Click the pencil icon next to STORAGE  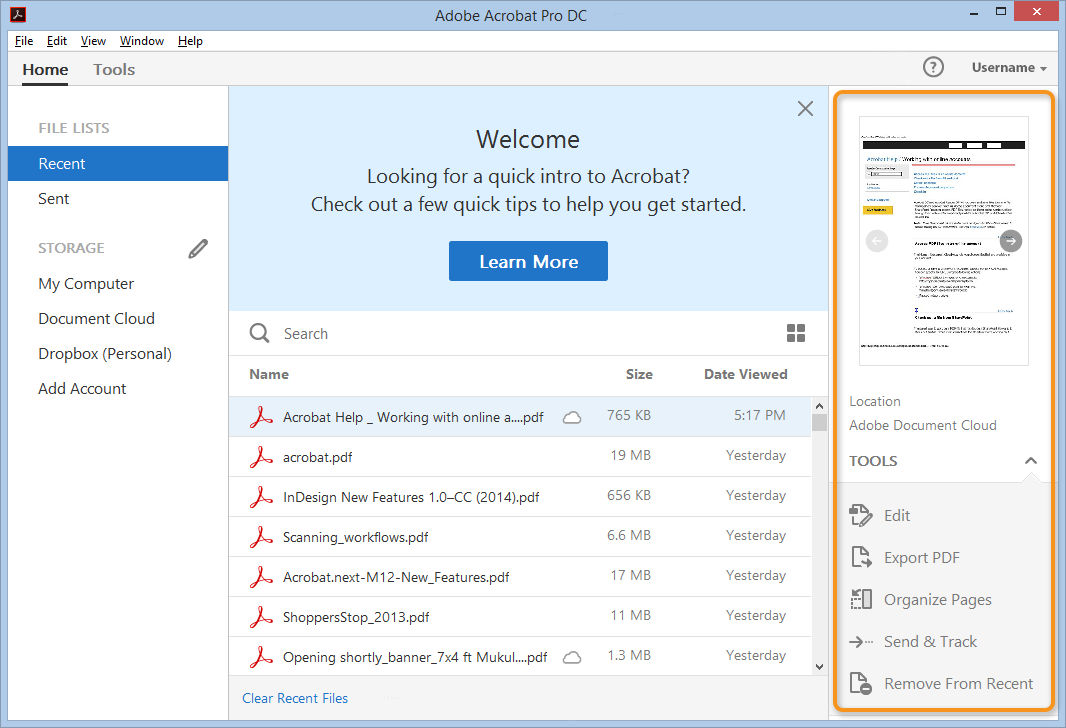pos(197,248)
